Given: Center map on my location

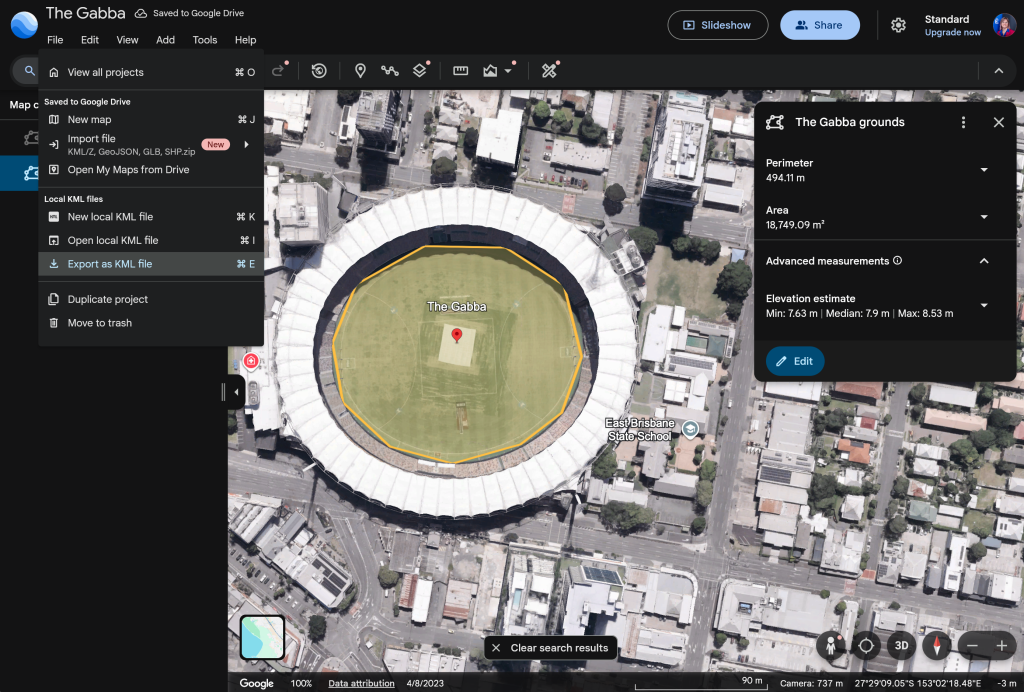Looking at the screenshot, I should click(866, 645).
